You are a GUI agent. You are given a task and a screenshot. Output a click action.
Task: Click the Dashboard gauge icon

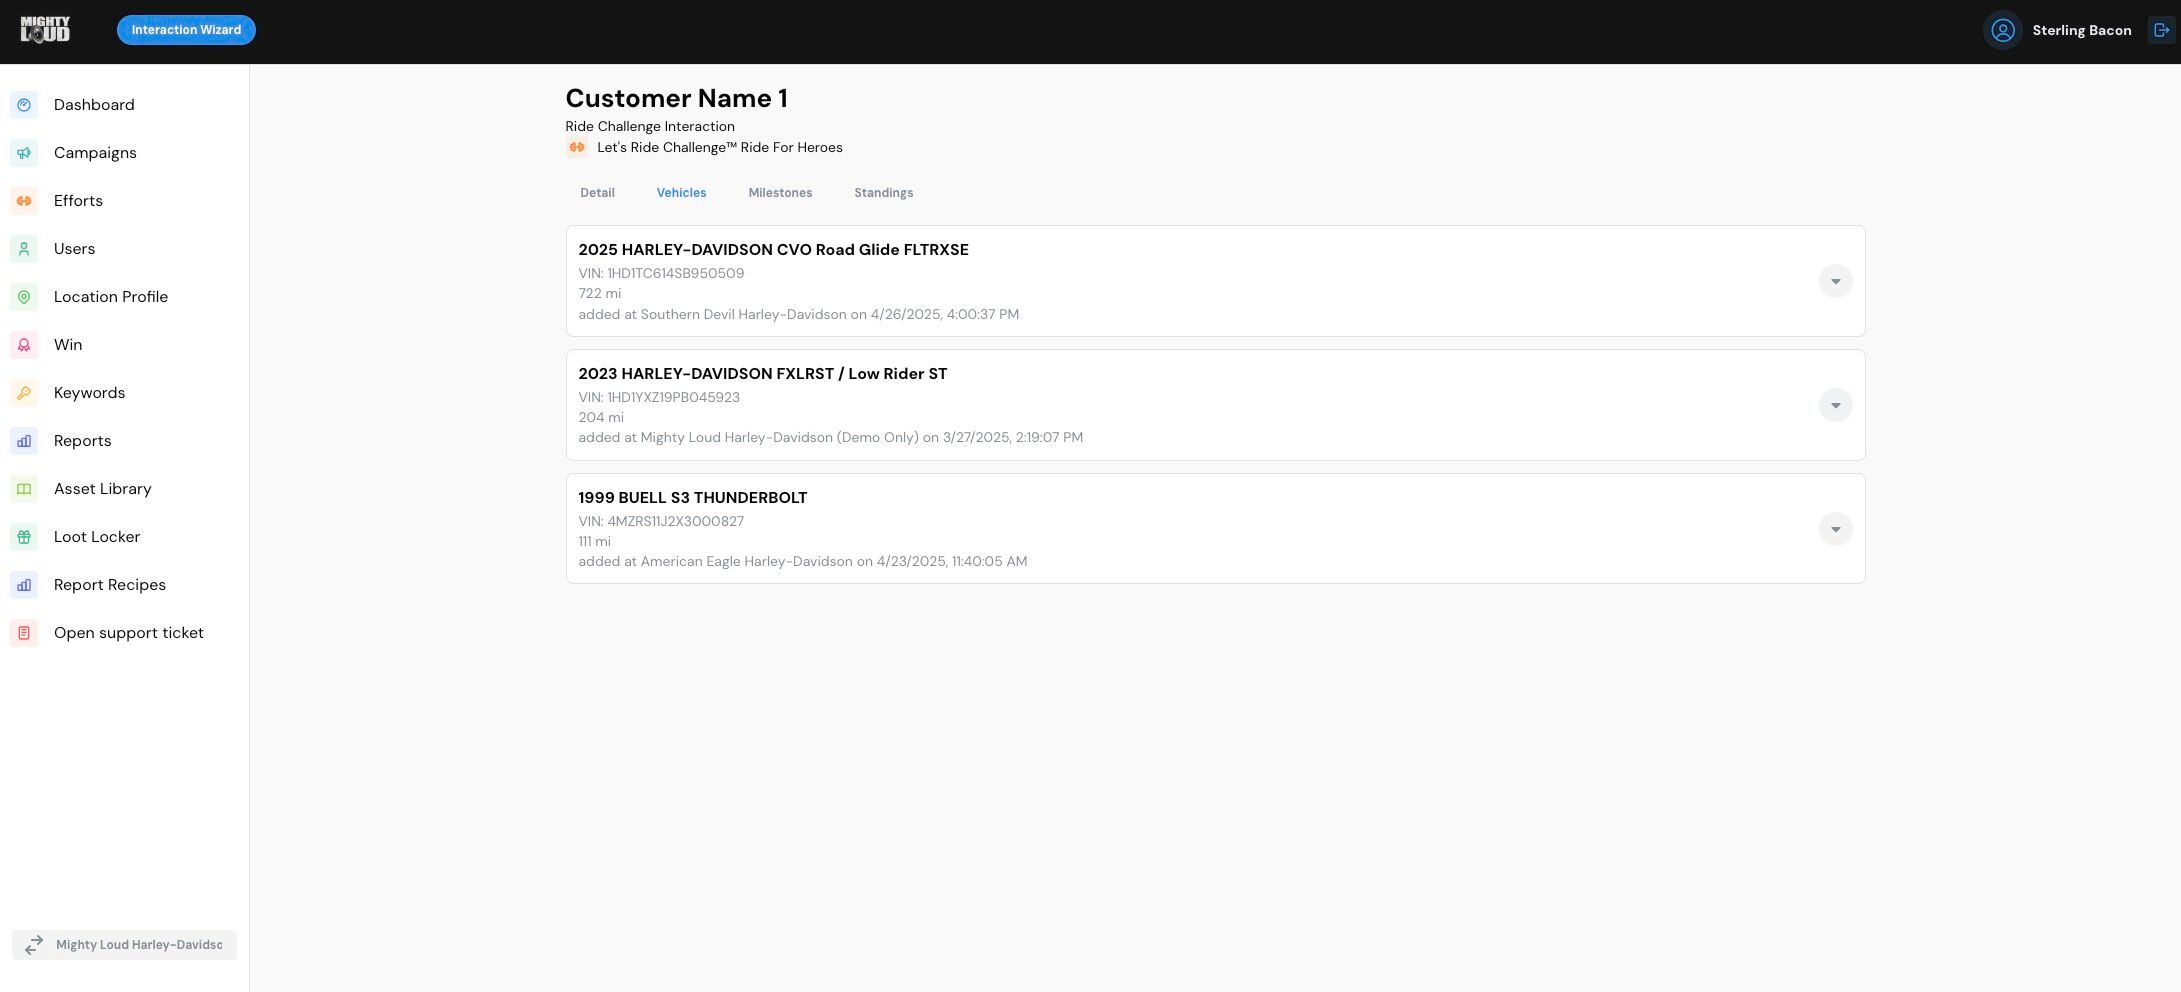click(24, 105)
